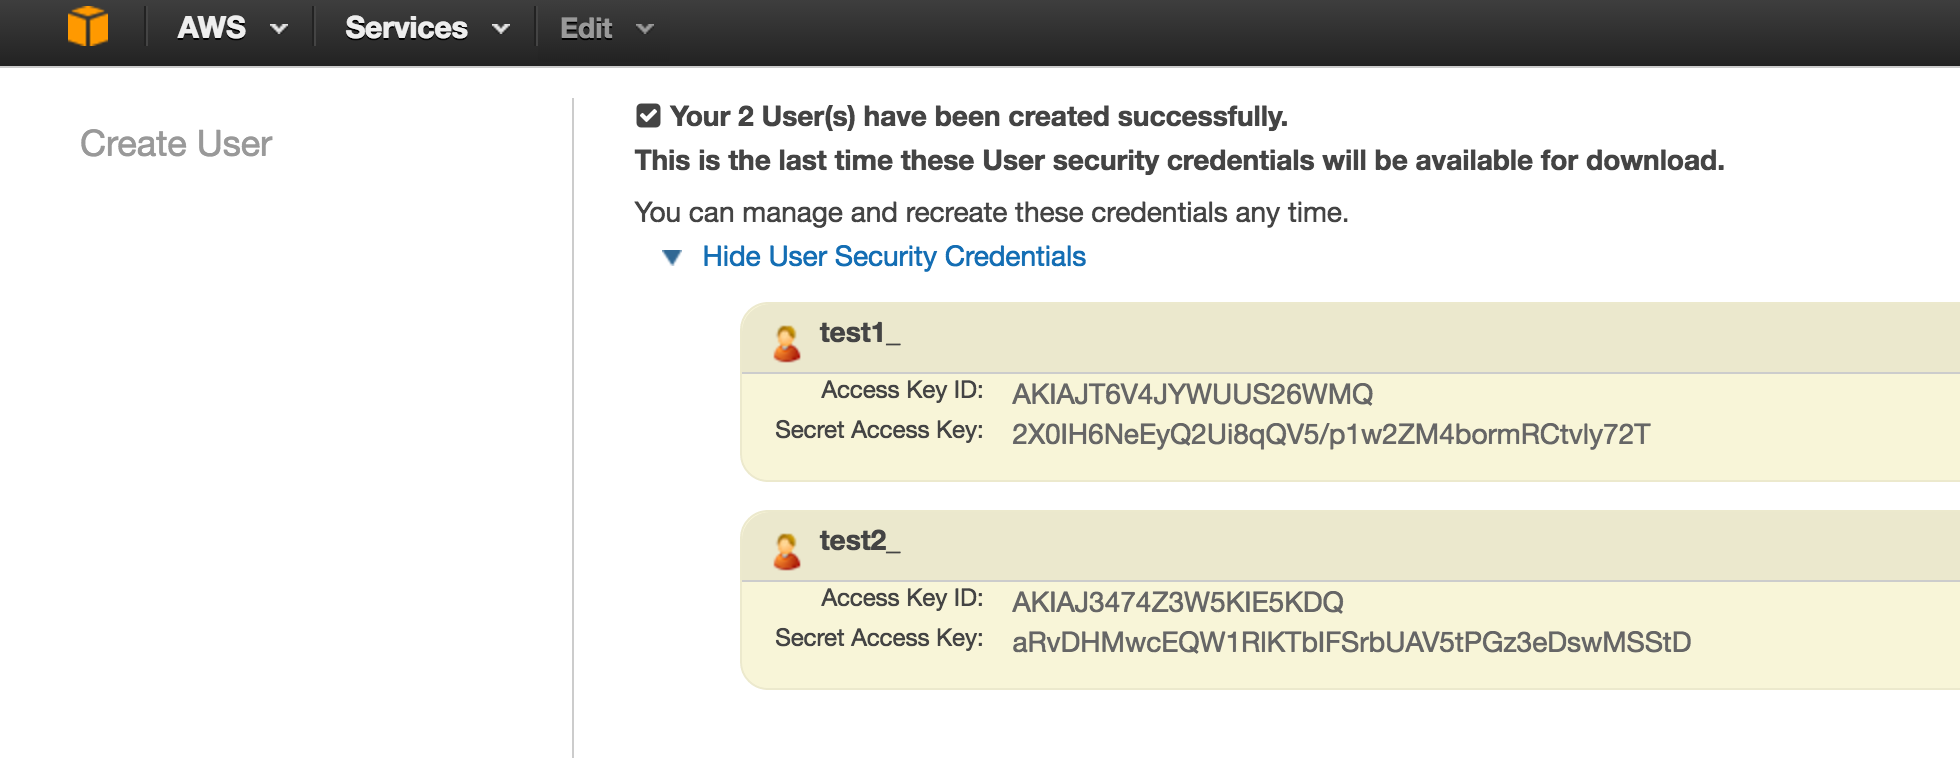The image size is (1960, 758).
Task: Click test1_ Access Key ID value
Action: pyautogui.click(x=1192, y=394)
